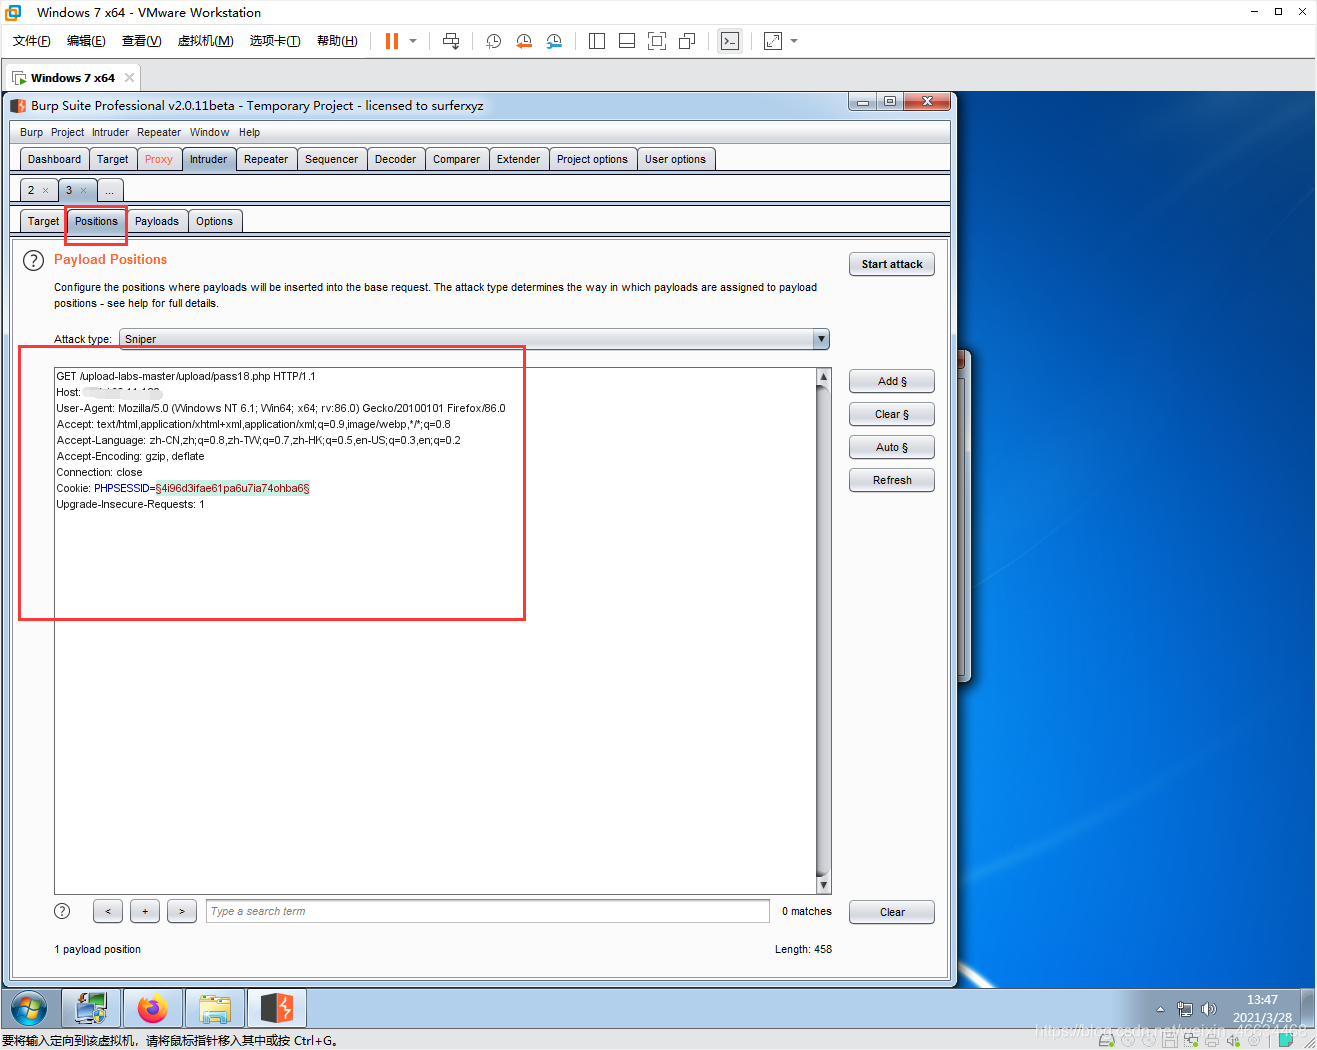Image resolution: width=1317 pixels, height=1050 pixels.
Task: Click the 'Type a search term' field
Action: pos(487,911)
